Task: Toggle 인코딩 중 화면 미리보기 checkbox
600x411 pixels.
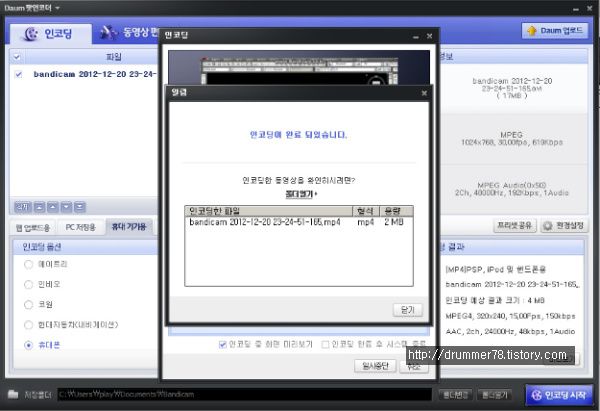Action: [222, 344]
